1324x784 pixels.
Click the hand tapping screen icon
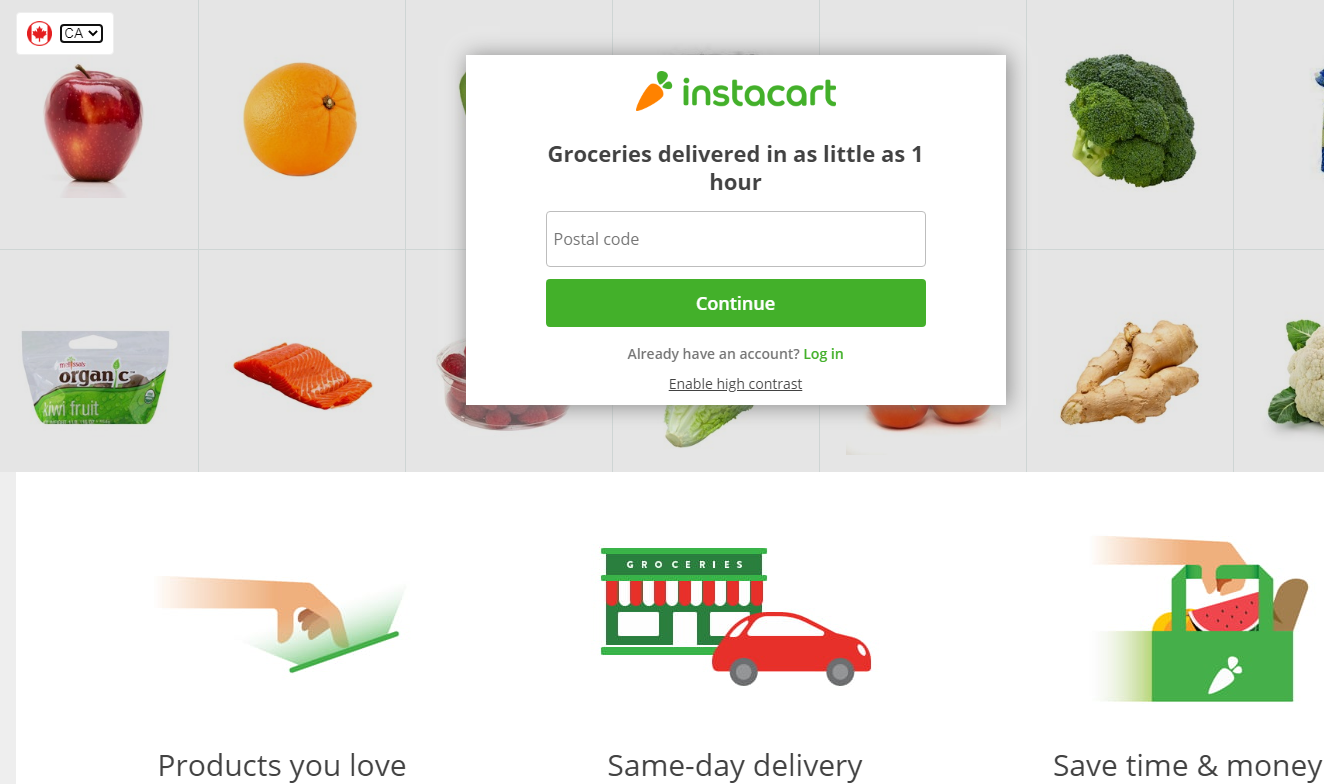pos(280,623)
